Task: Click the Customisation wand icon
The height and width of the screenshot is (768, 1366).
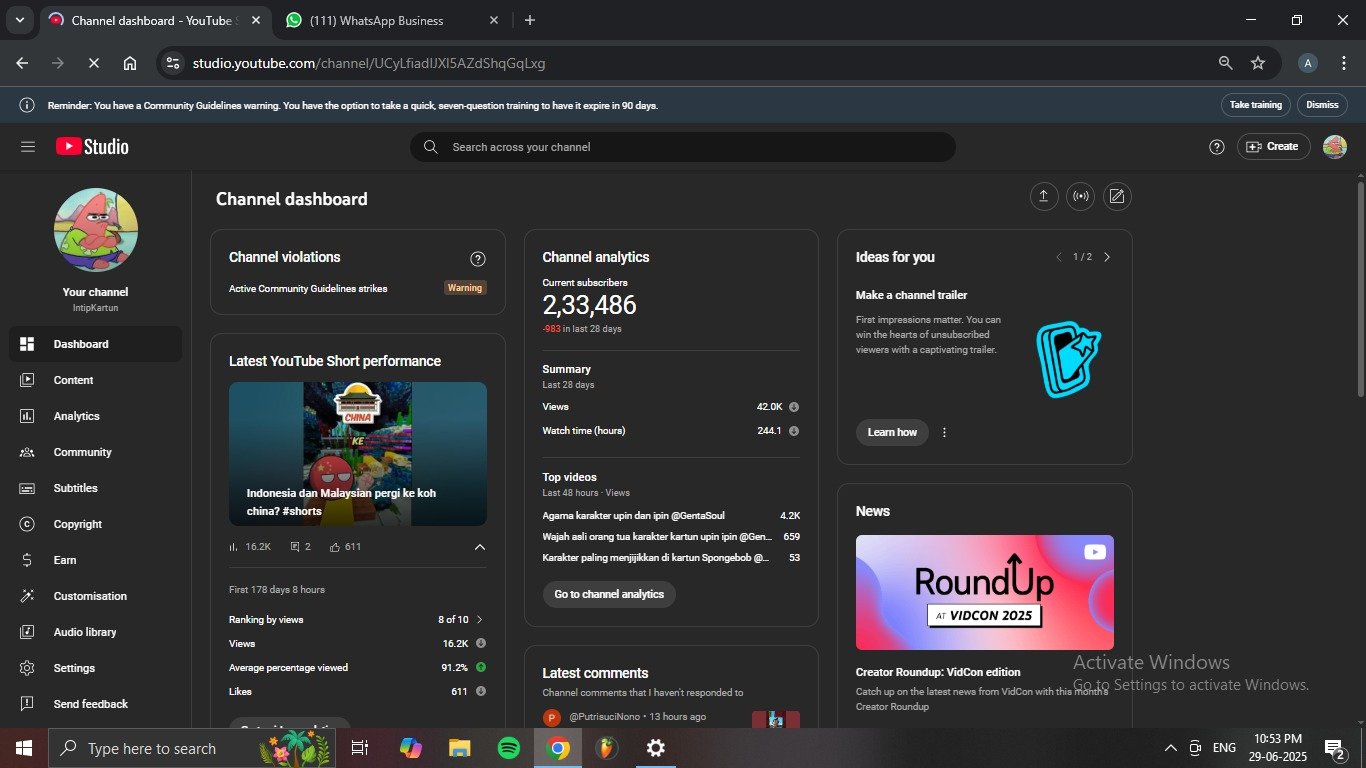Action: click(28, 596)
